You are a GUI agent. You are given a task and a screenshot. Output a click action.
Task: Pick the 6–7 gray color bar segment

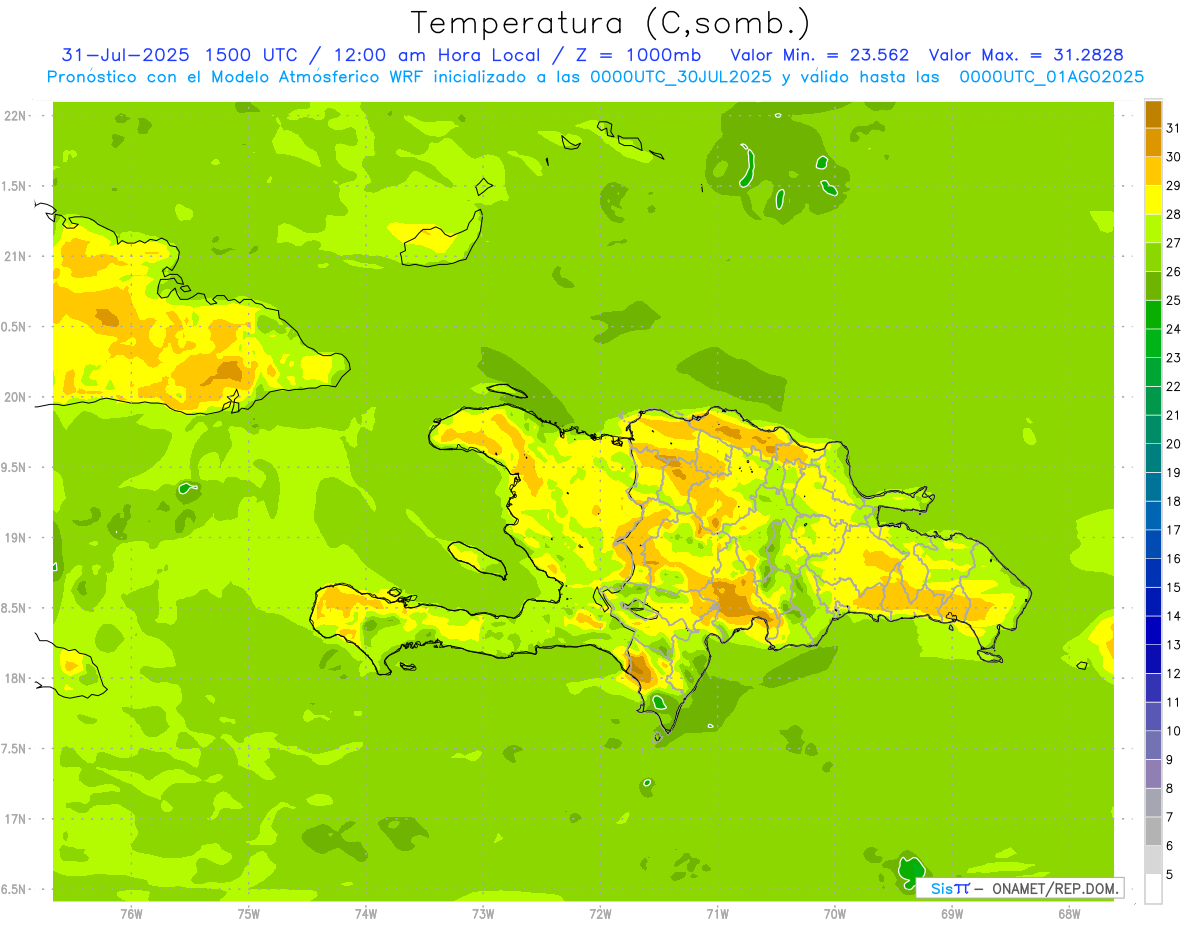(x=1153, y=831)
